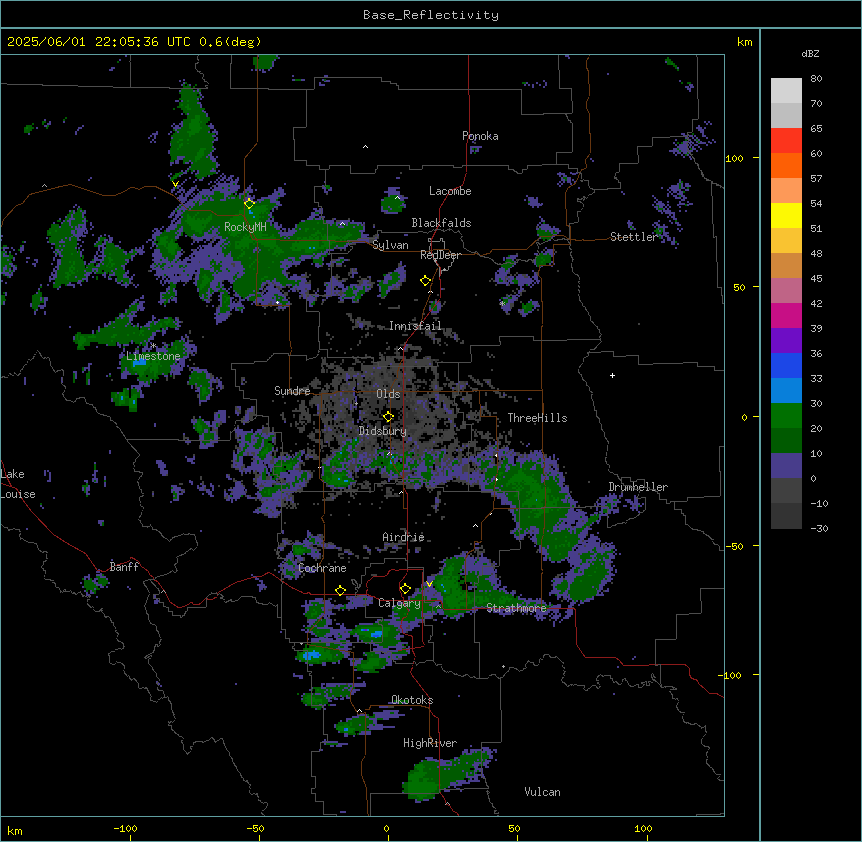Click the Base_Reflectivity title text
The height and width of the screenshot is (842, 862).
point(431,15)
